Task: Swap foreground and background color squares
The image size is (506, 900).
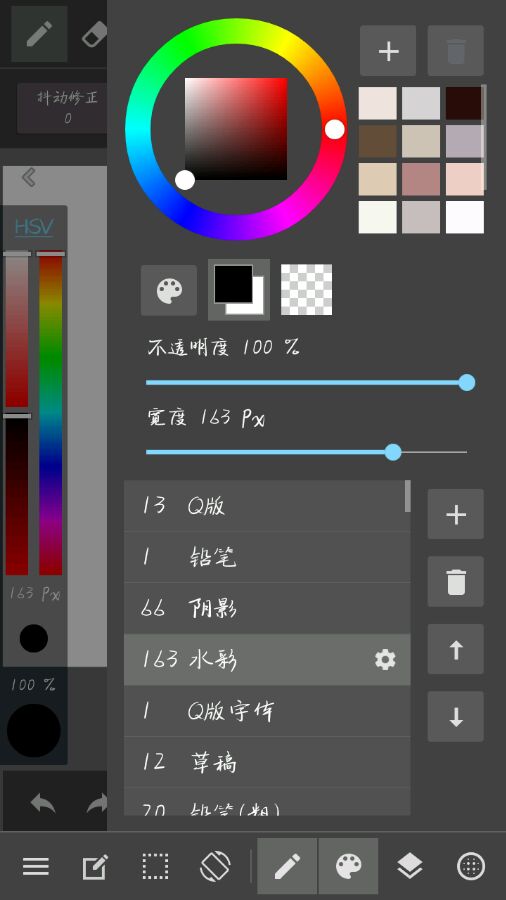Action: (239, 289)
